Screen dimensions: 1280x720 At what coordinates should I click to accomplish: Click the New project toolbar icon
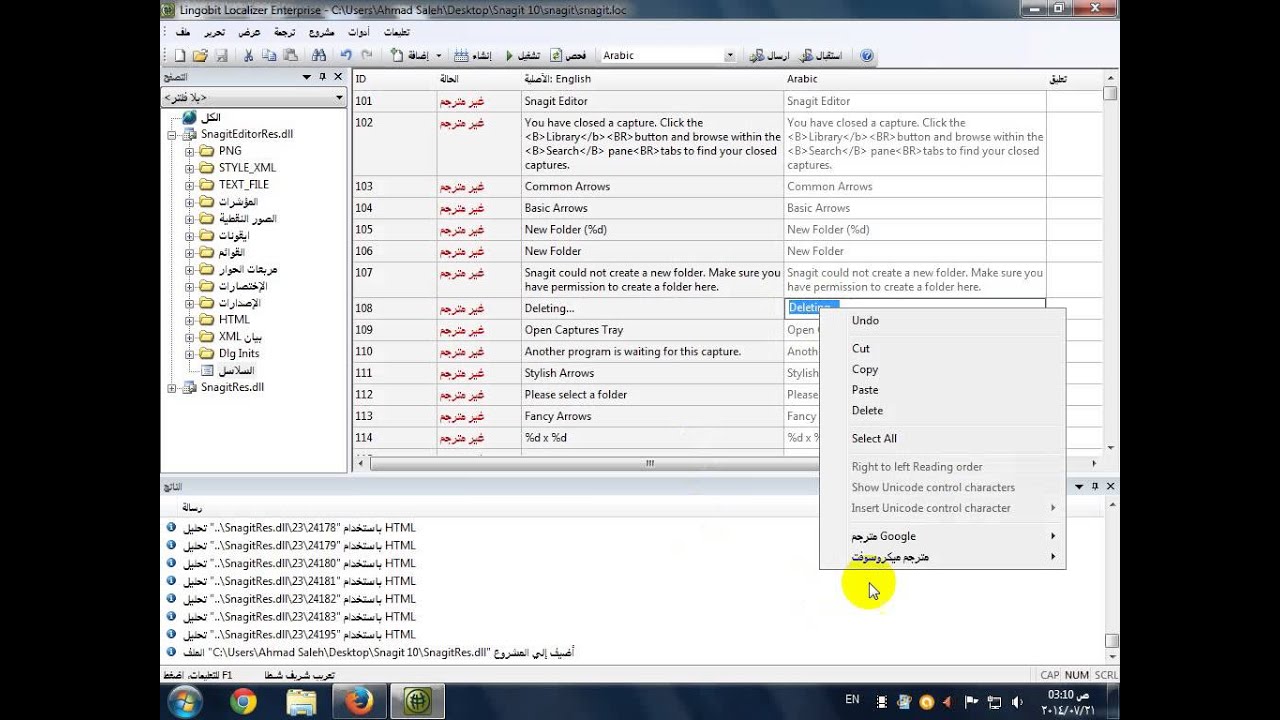pos(181,56)
